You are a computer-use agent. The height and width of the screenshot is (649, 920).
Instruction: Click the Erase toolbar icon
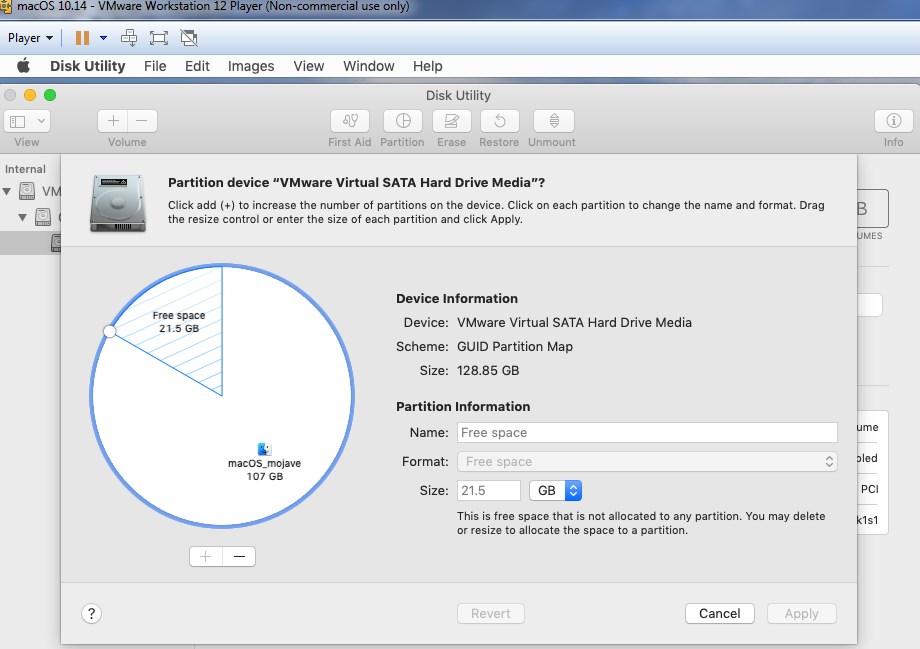click(451, 121)
